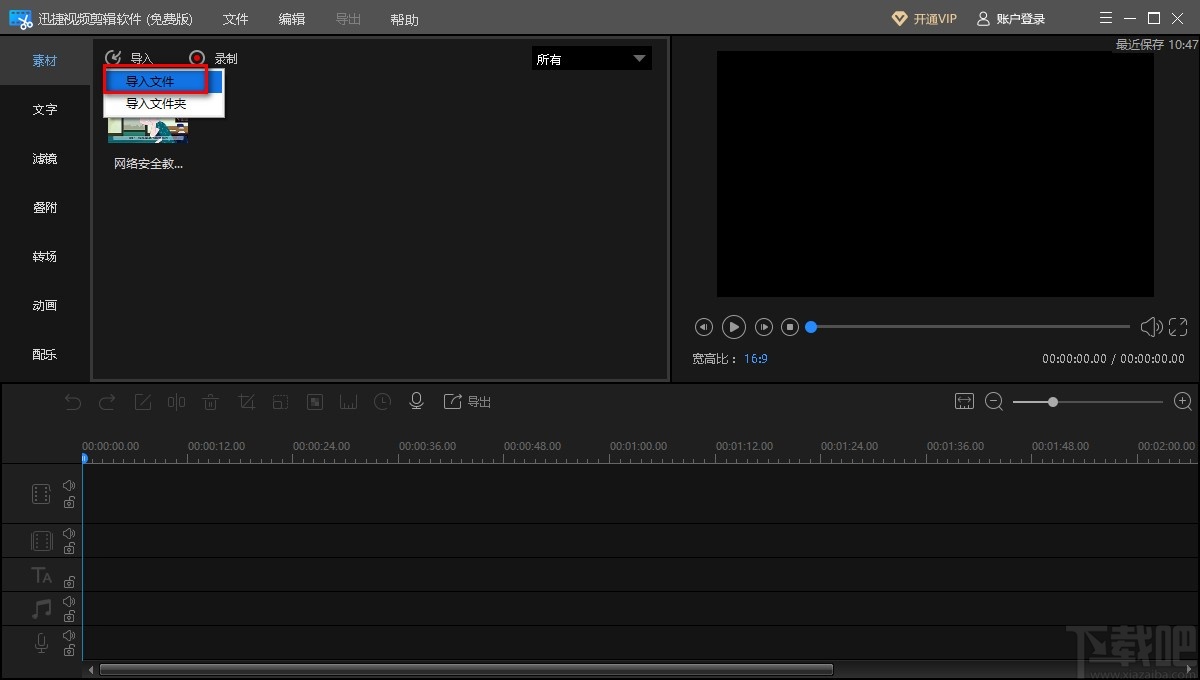The height and width of the screenshot is (680, 1200).
Task: Select the 网络安全教 video thumbnail
Action: click(x=148, y=132)
